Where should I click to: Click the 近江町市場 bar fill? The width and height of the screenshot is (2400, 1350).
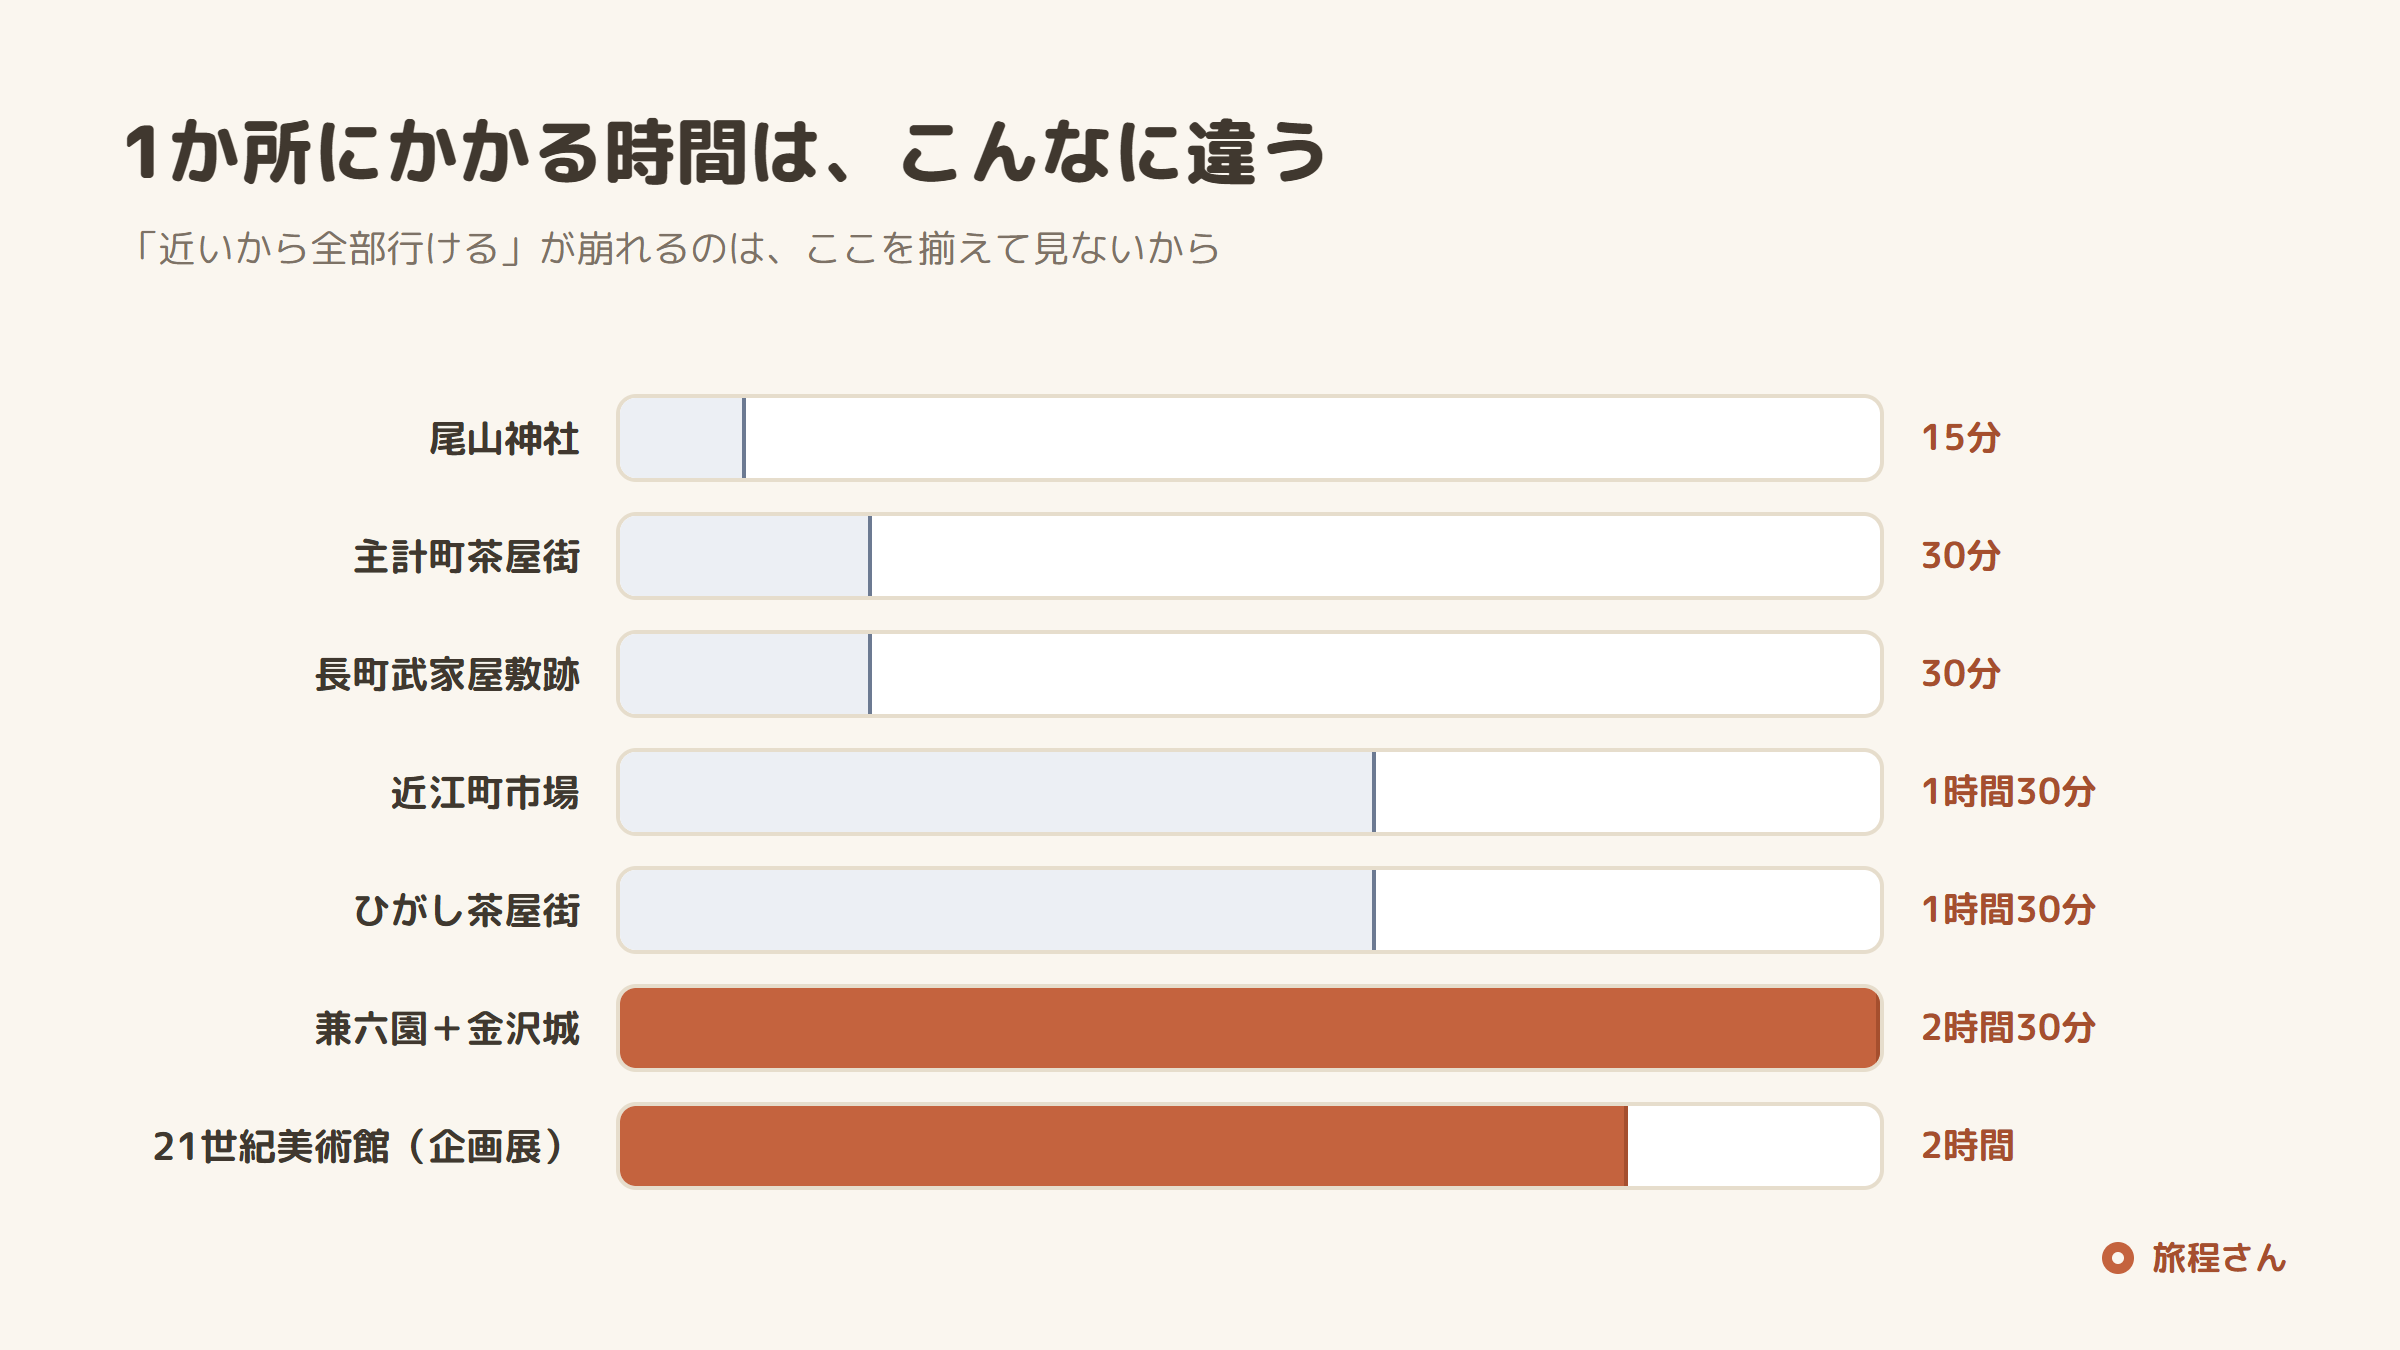[x=997, y=792]
